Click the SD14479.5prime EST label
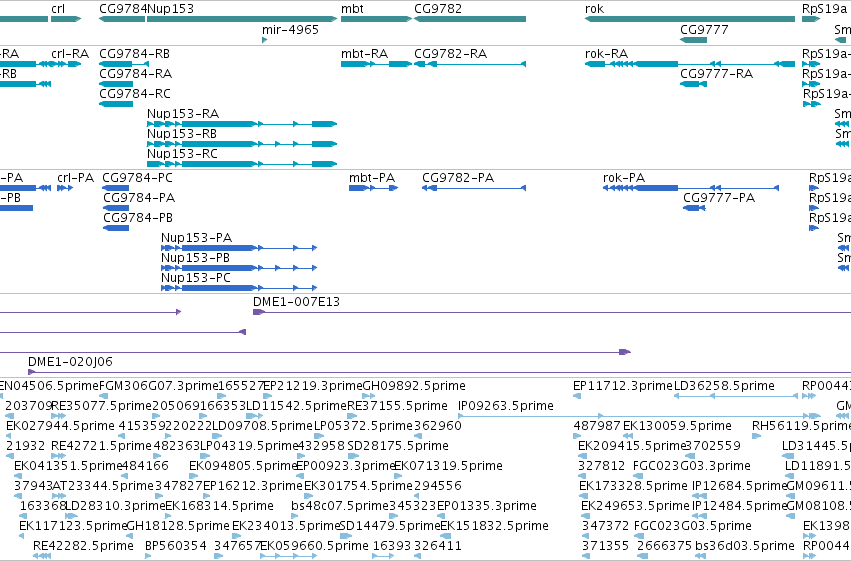 pos(390,527)
